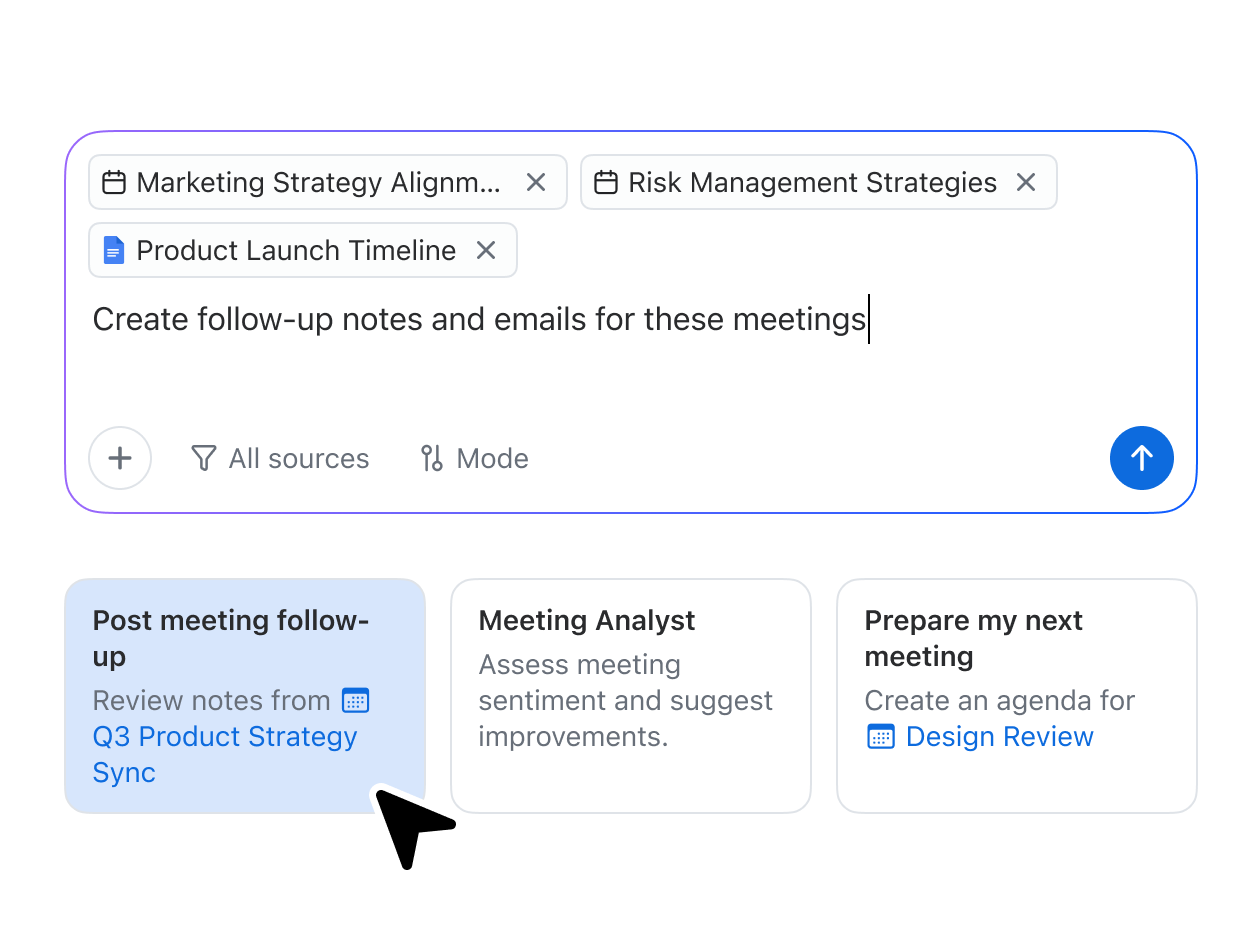Click the calendar icon on Risk Management Strategies chip
The image size is (1259, 945).
click(605, 182)
